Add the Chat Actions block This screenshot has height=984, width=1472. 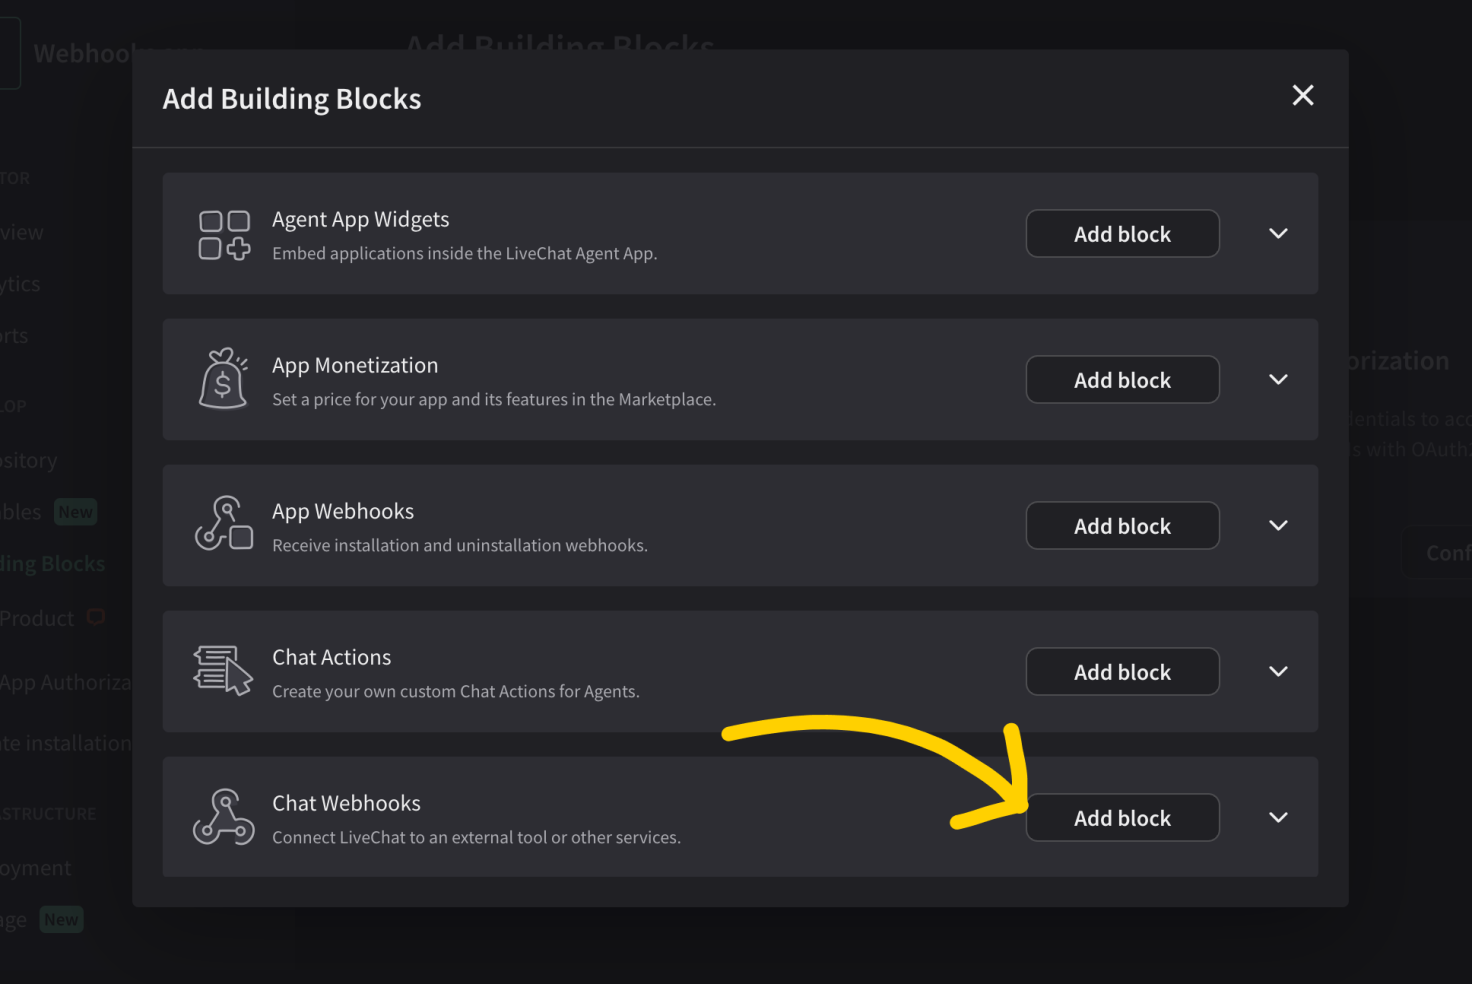(1123, 672)
